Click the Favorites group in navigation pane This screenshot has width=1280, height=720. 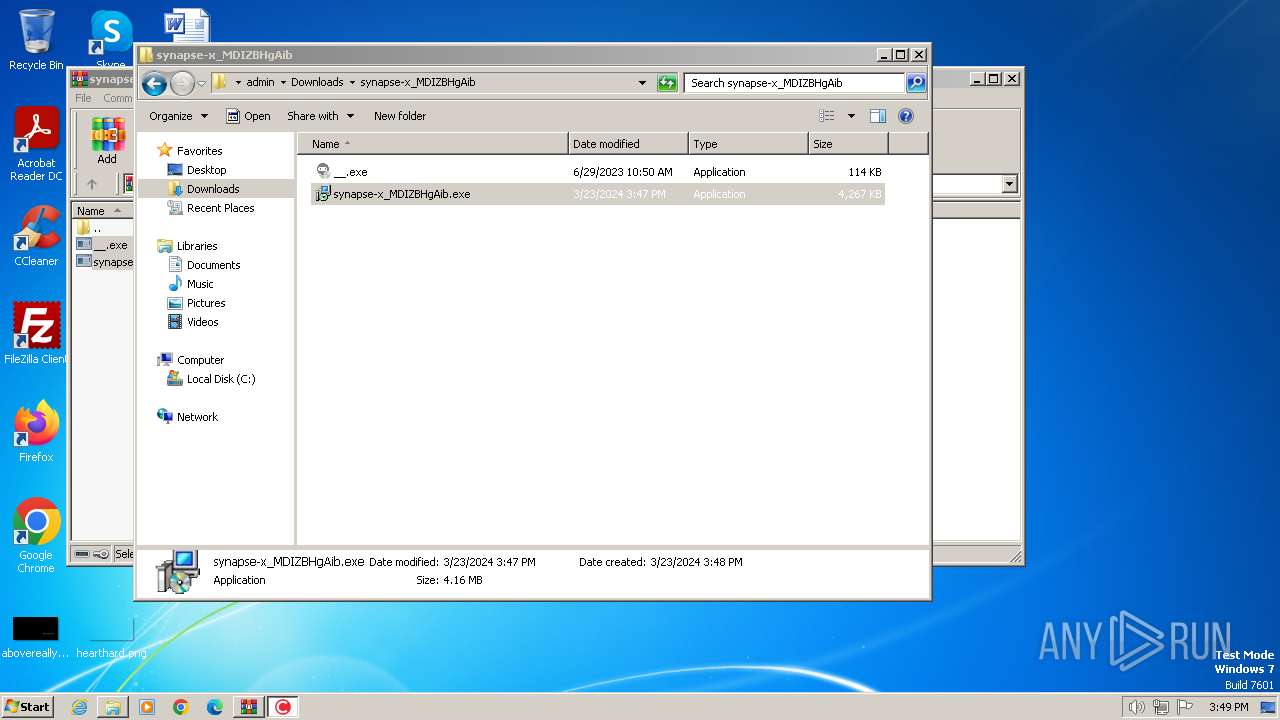tap(199, 151)
